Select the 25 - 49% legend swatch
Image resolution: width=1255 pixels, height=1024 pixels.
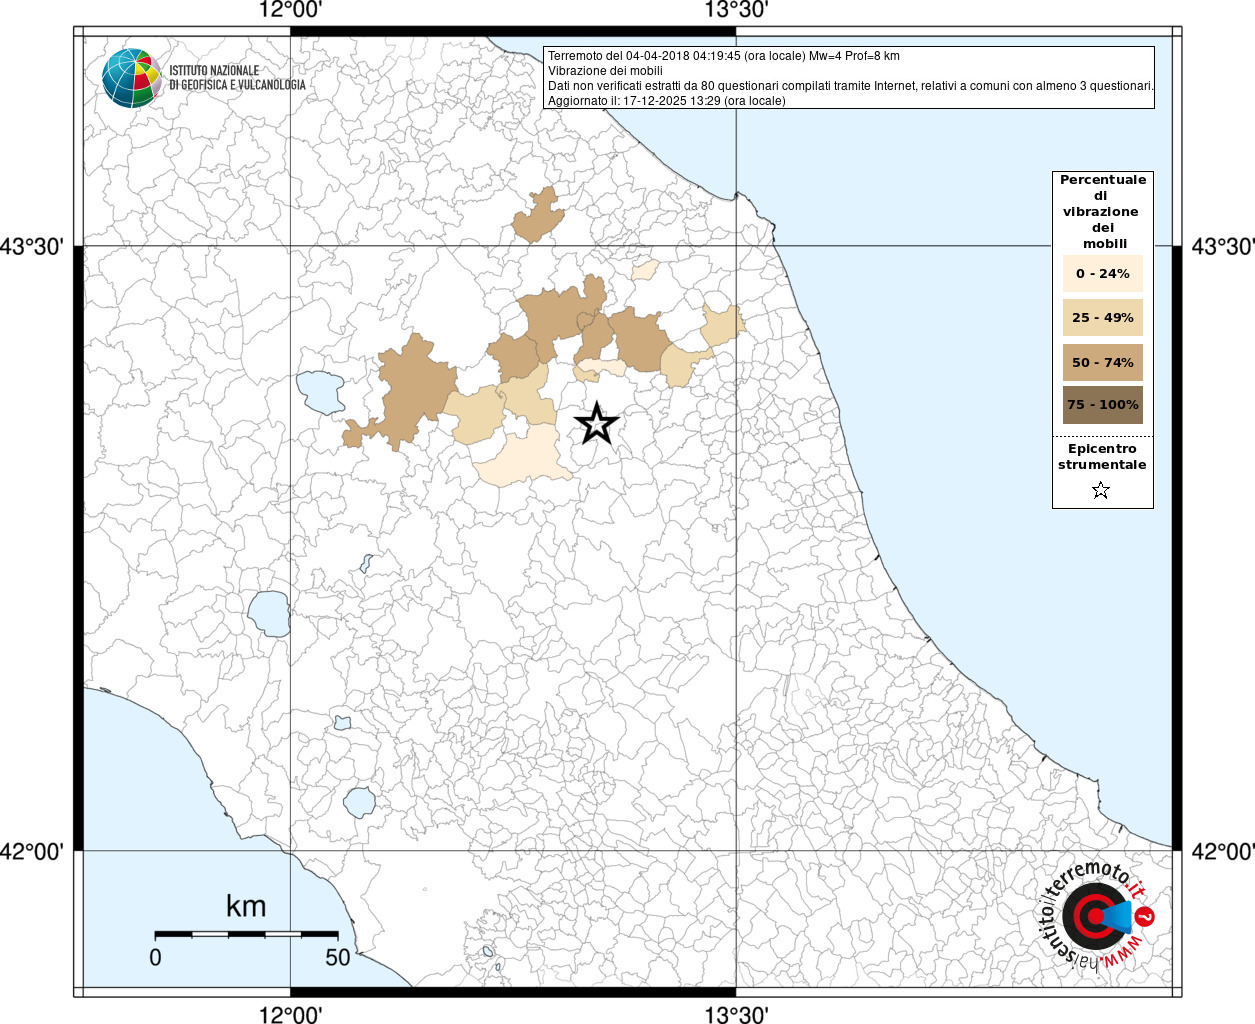coord(1102,318)
